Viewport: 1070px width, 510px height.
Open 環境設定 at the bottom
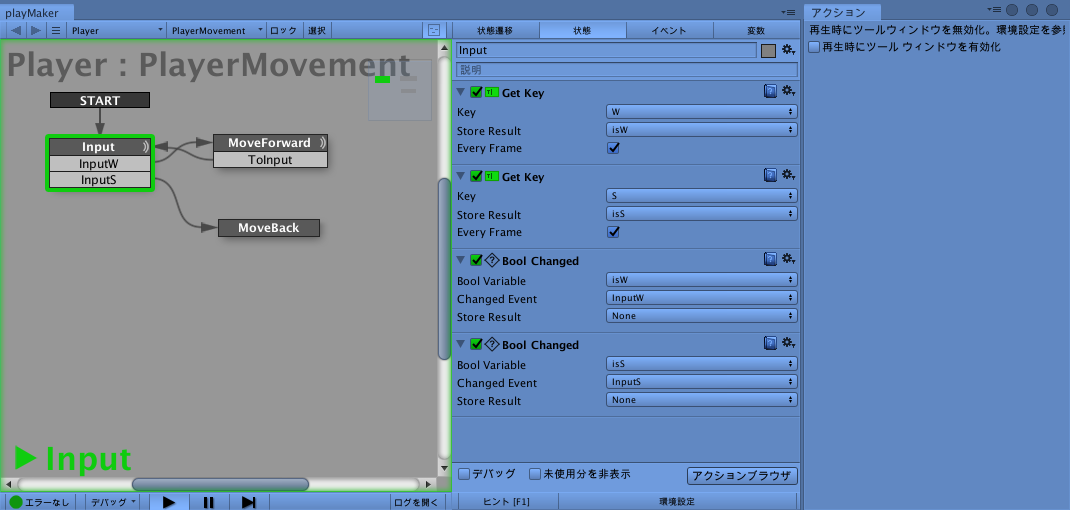pyautogui.click(x=677, y=502)
